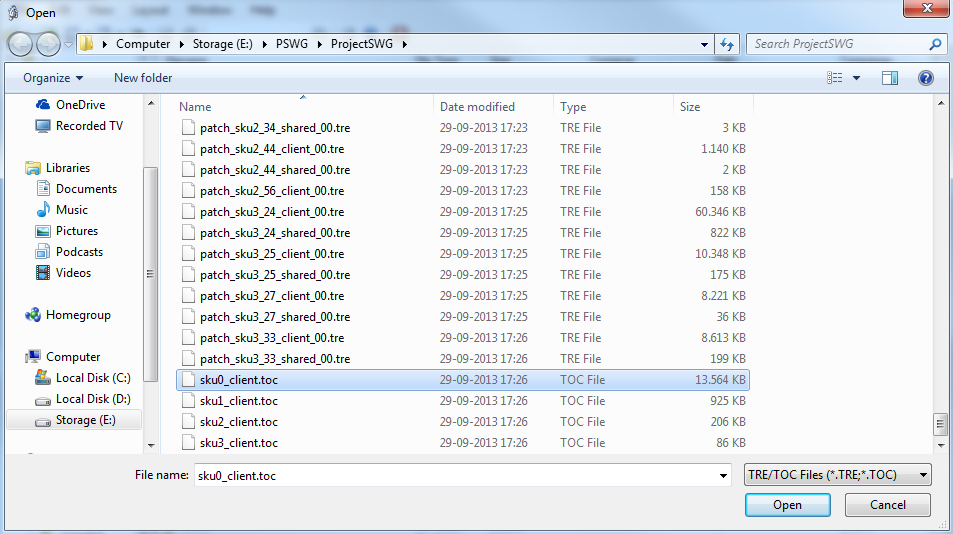Open the File name dropdown arrow
This screenshot has height=534, width=953.
point(723,476)
